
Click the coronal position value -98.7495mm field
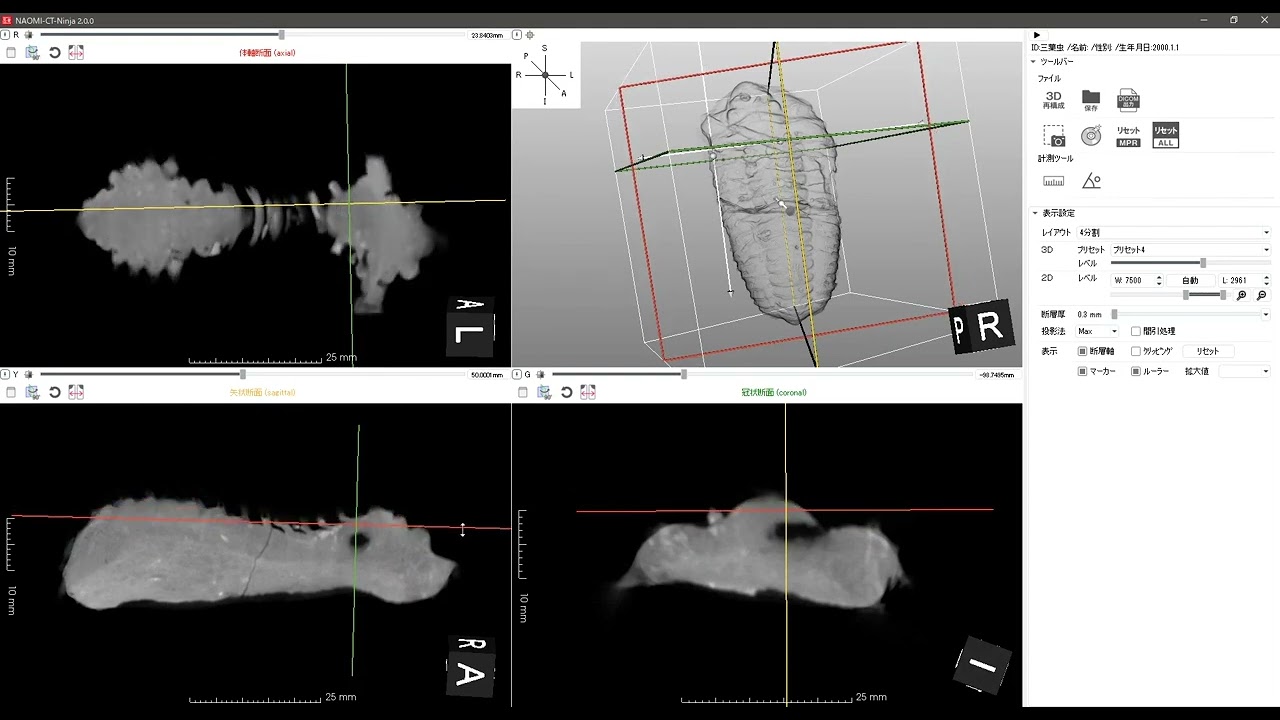click(996, 375)
